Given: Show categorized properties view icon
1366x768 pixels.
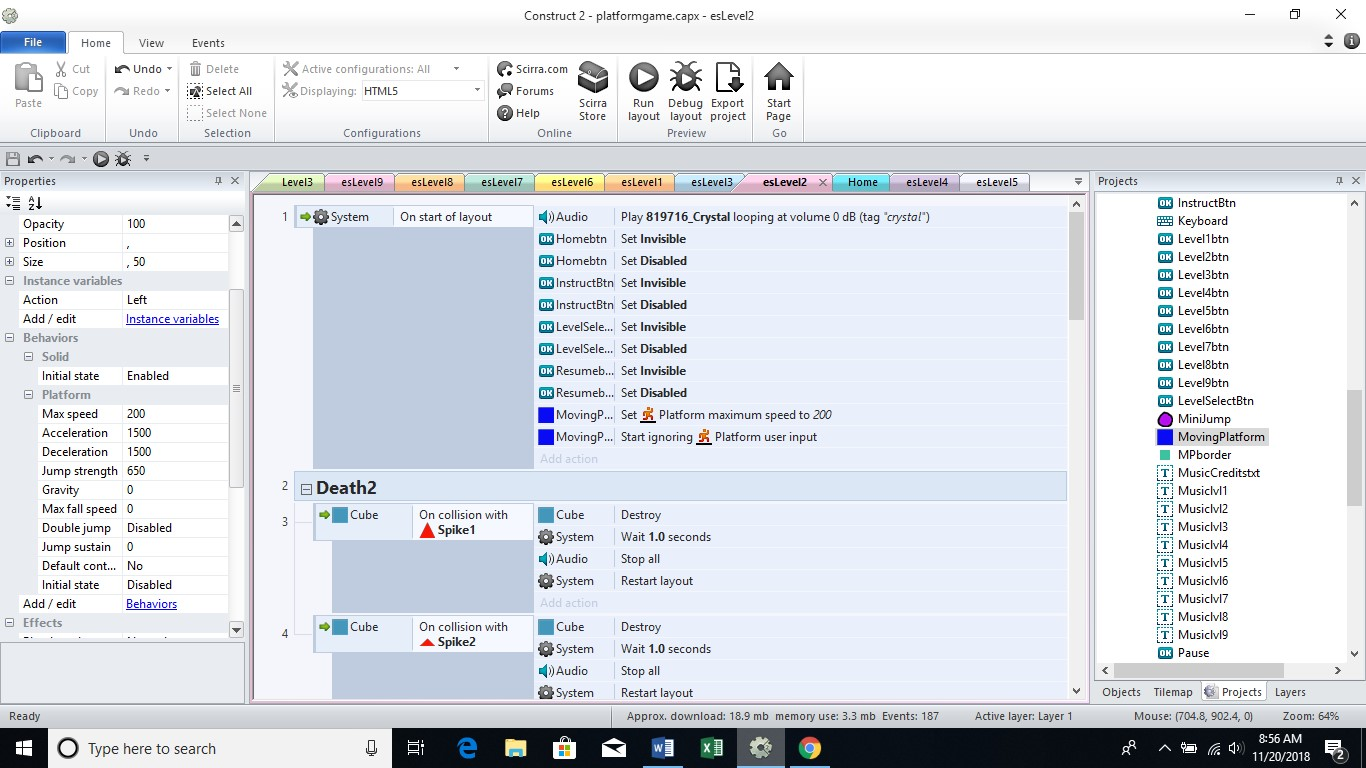Looking at the screenshot, I should point(13,203).
